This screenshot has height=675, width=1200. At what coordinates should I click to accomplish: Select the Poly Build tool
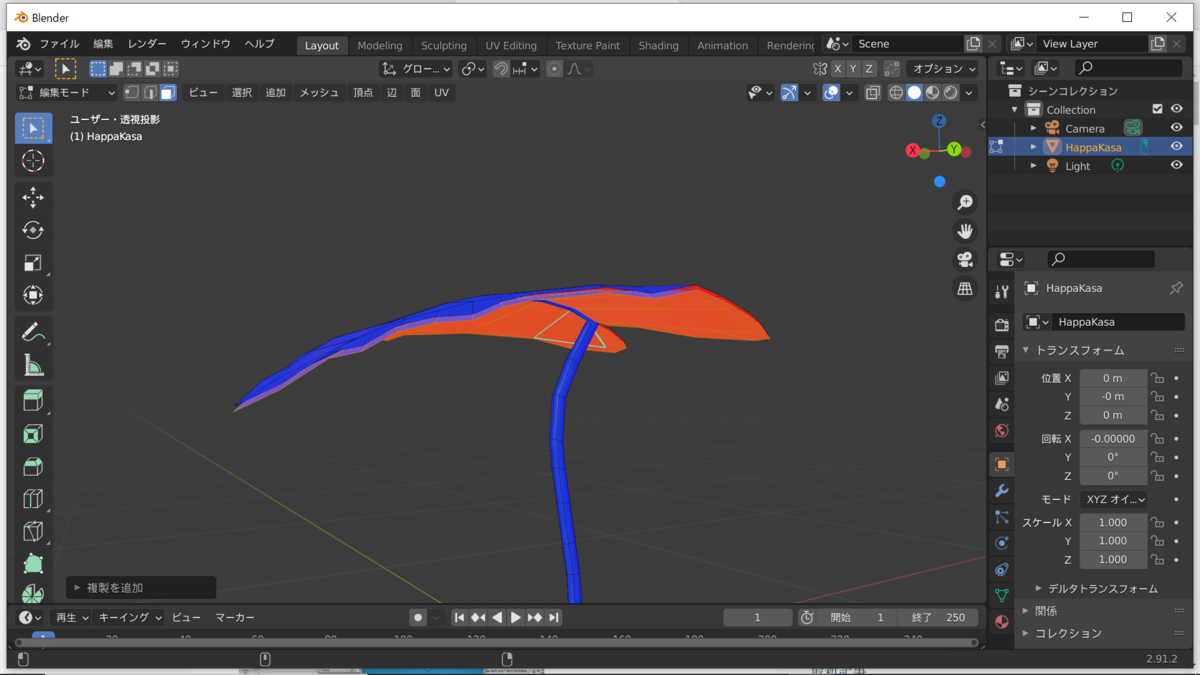(x=33, y=564)
